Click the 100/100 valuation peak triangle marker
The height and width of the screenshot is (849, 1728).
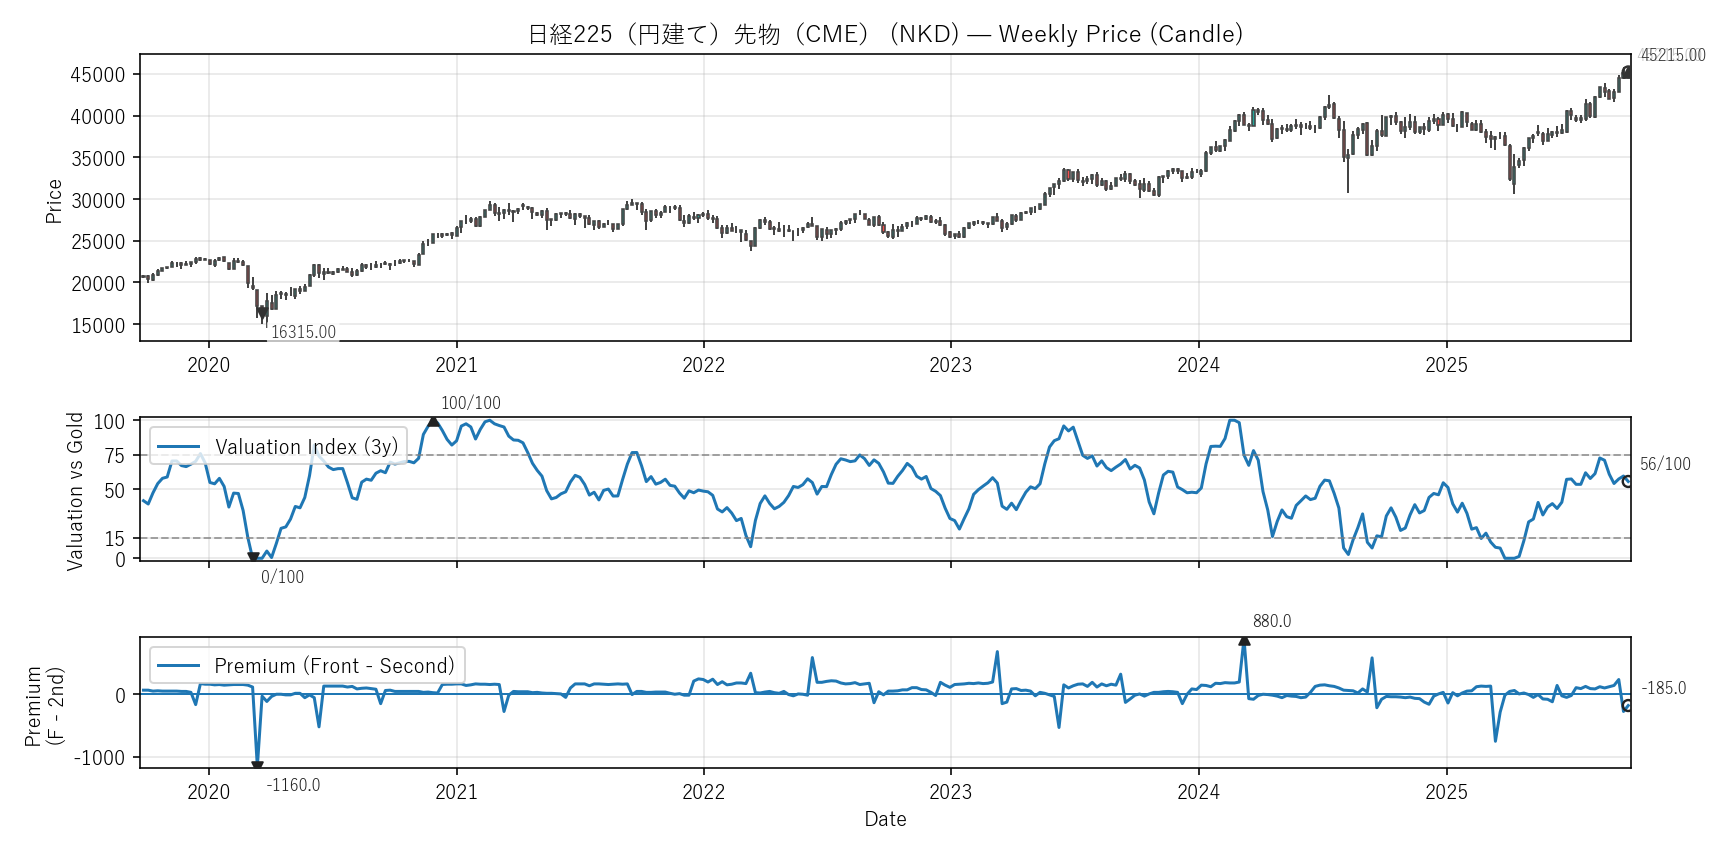433,421
